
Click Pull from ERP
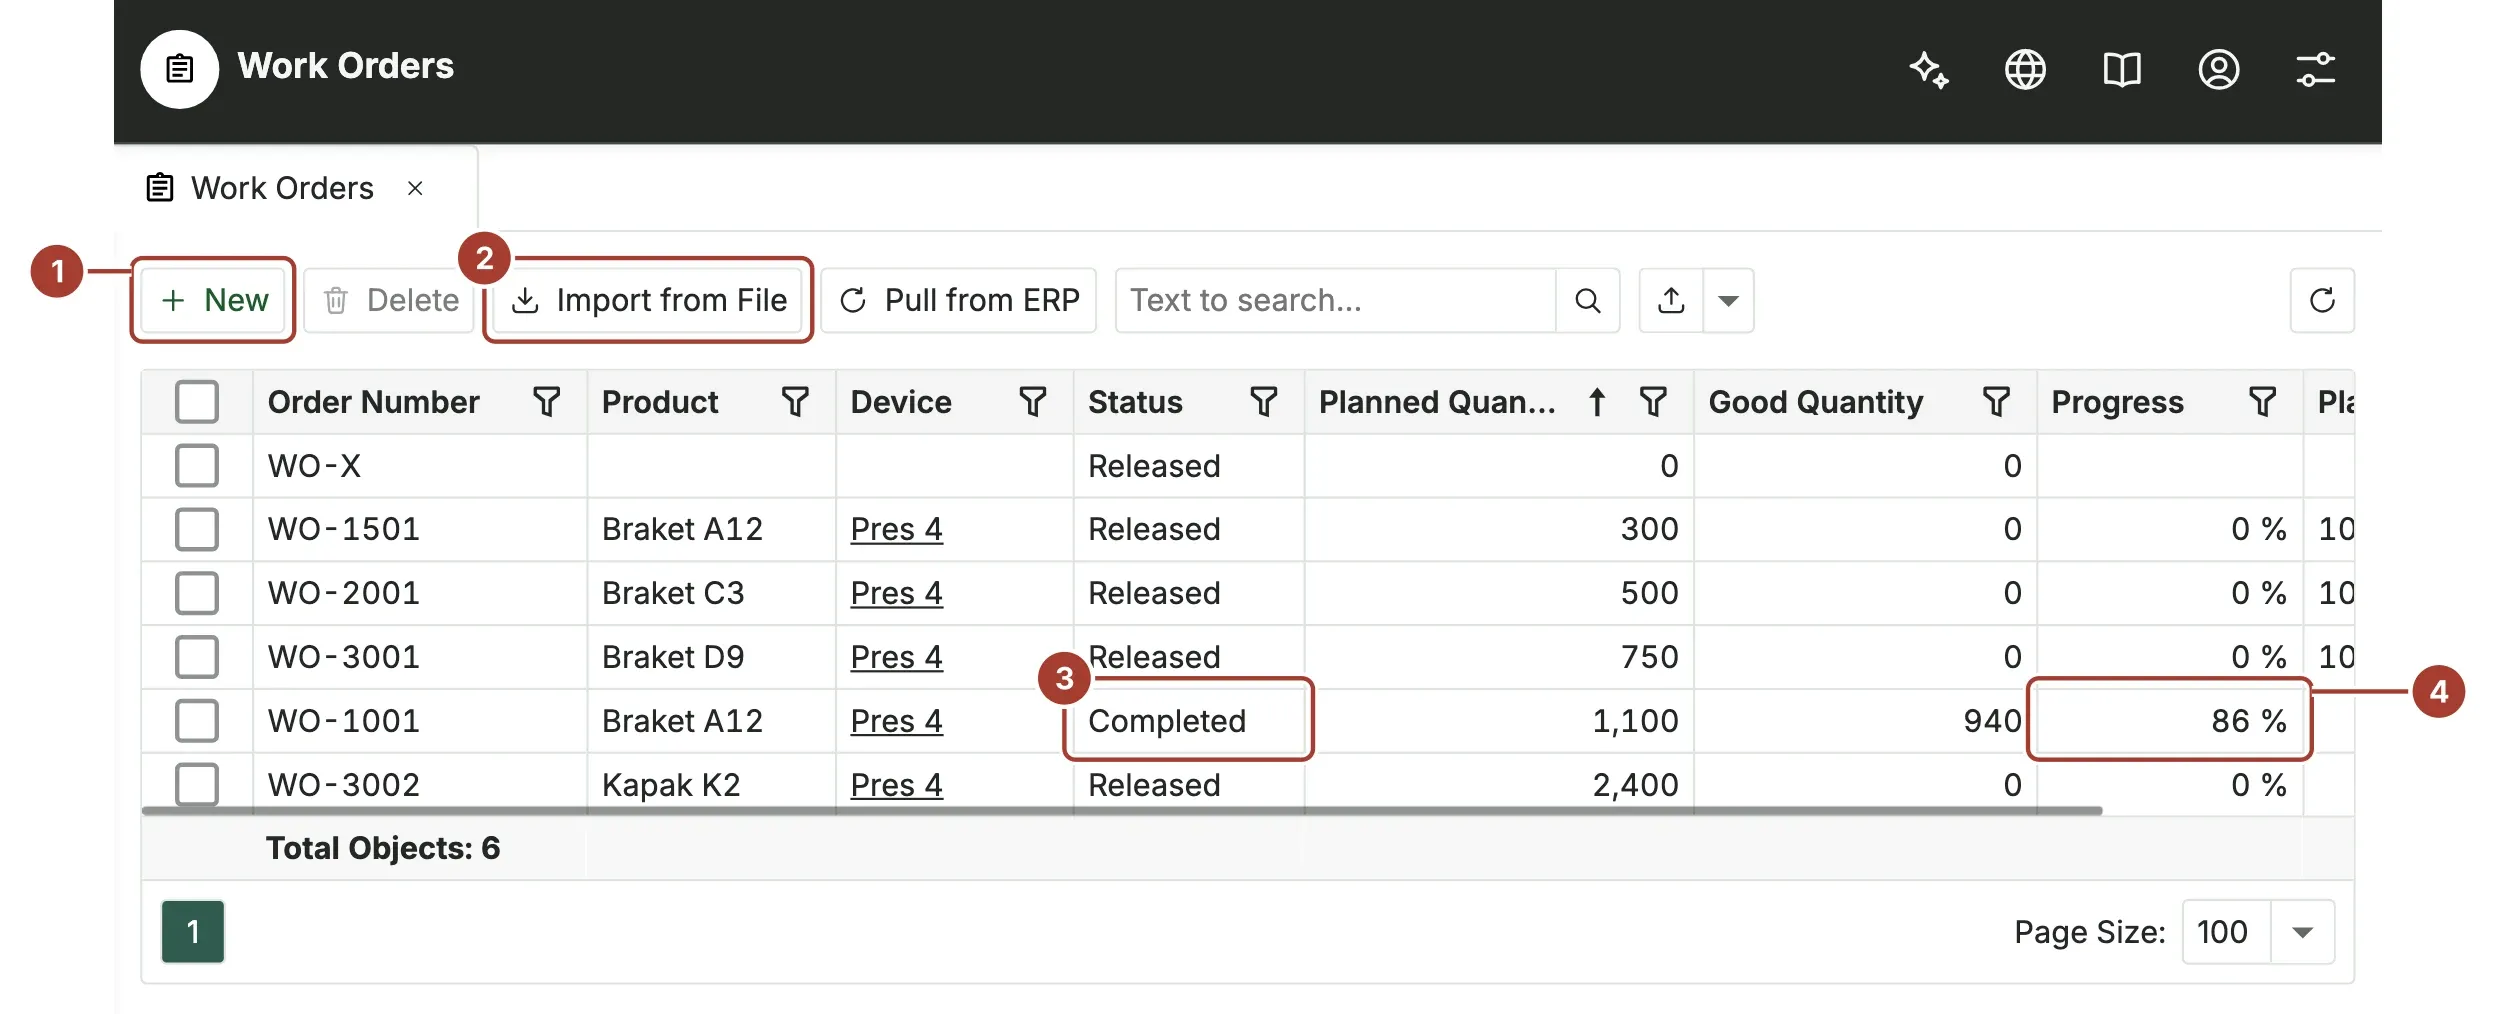pos(959,300)
